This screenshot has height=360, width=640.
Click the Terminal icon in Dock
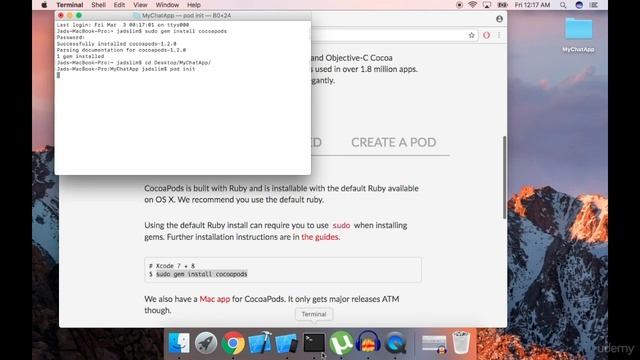[x=314, y=342]
